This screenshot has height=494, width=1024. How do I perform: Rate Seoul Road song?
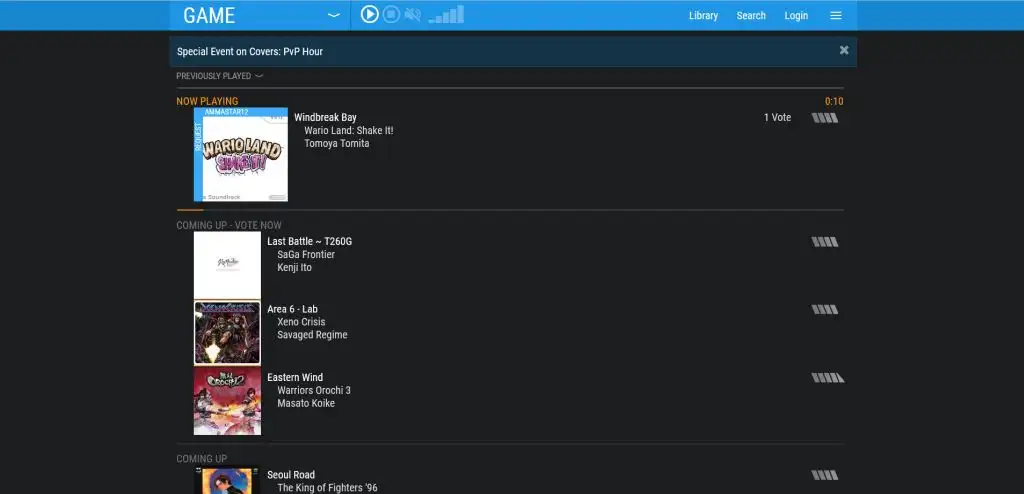(825, 475)
